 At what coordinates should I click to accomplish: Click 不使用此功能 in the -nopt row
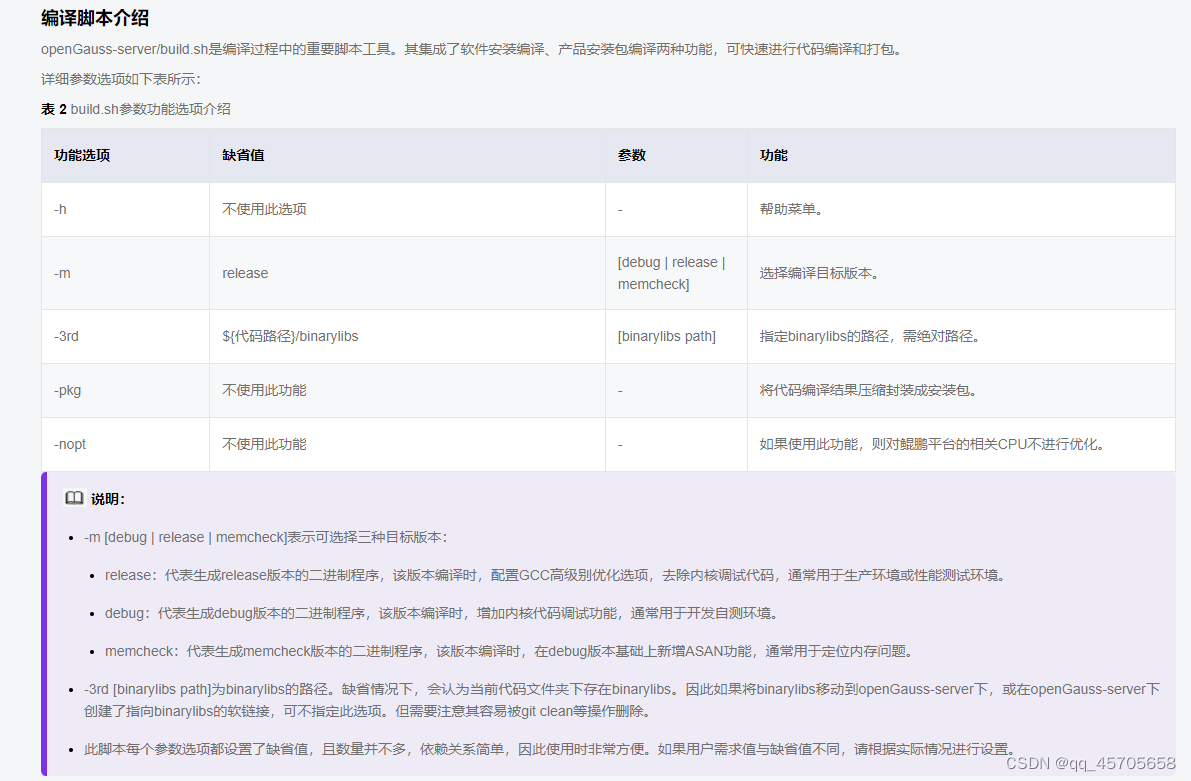pos(407,444)
